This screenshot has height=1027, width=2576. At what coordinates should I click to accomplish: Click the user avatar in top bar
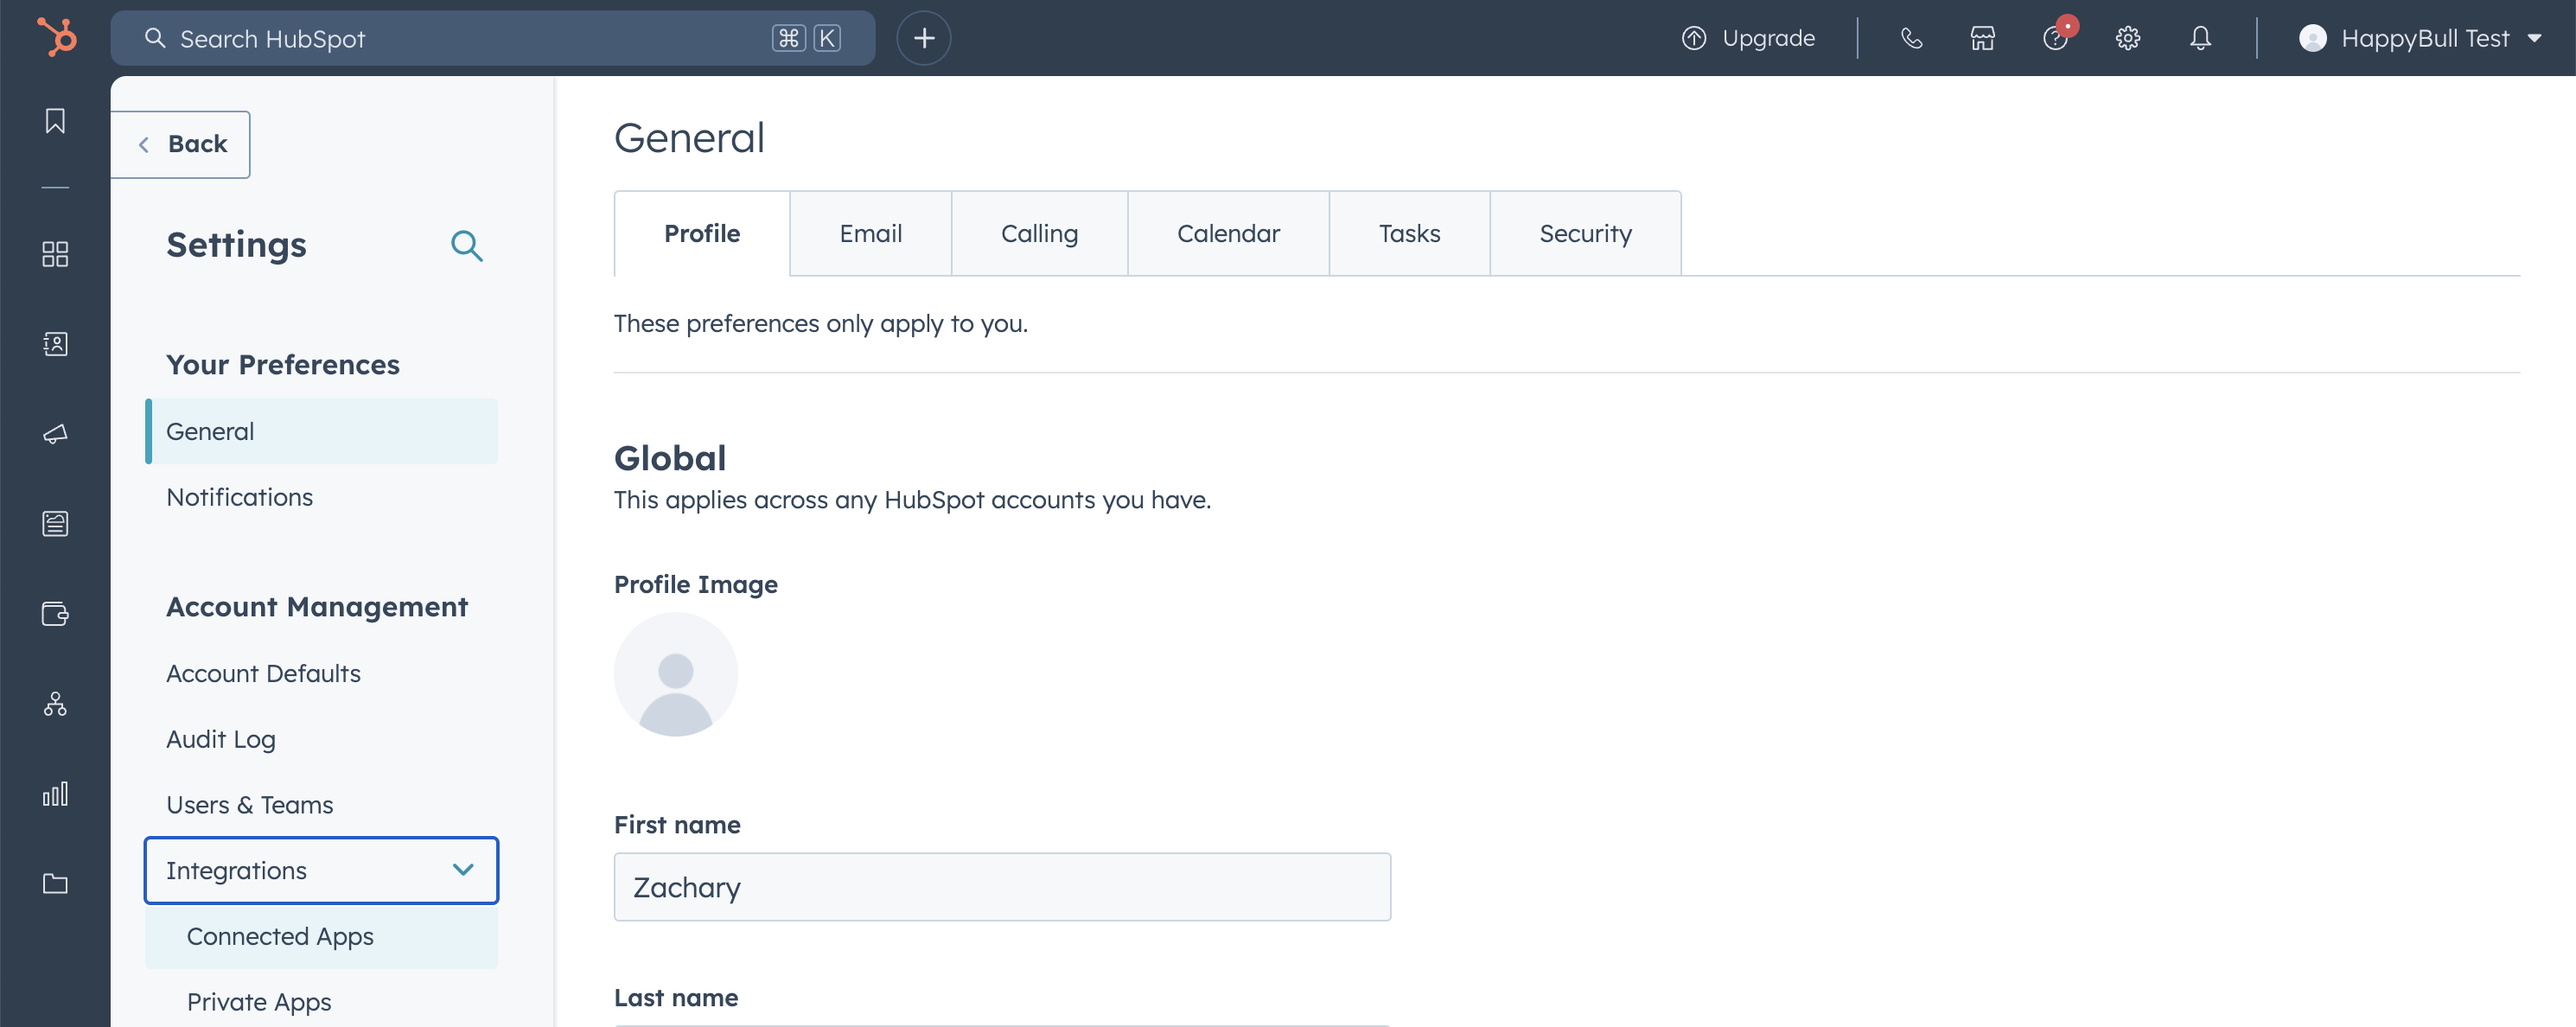pyautogui.click(x=2312, y=38)
